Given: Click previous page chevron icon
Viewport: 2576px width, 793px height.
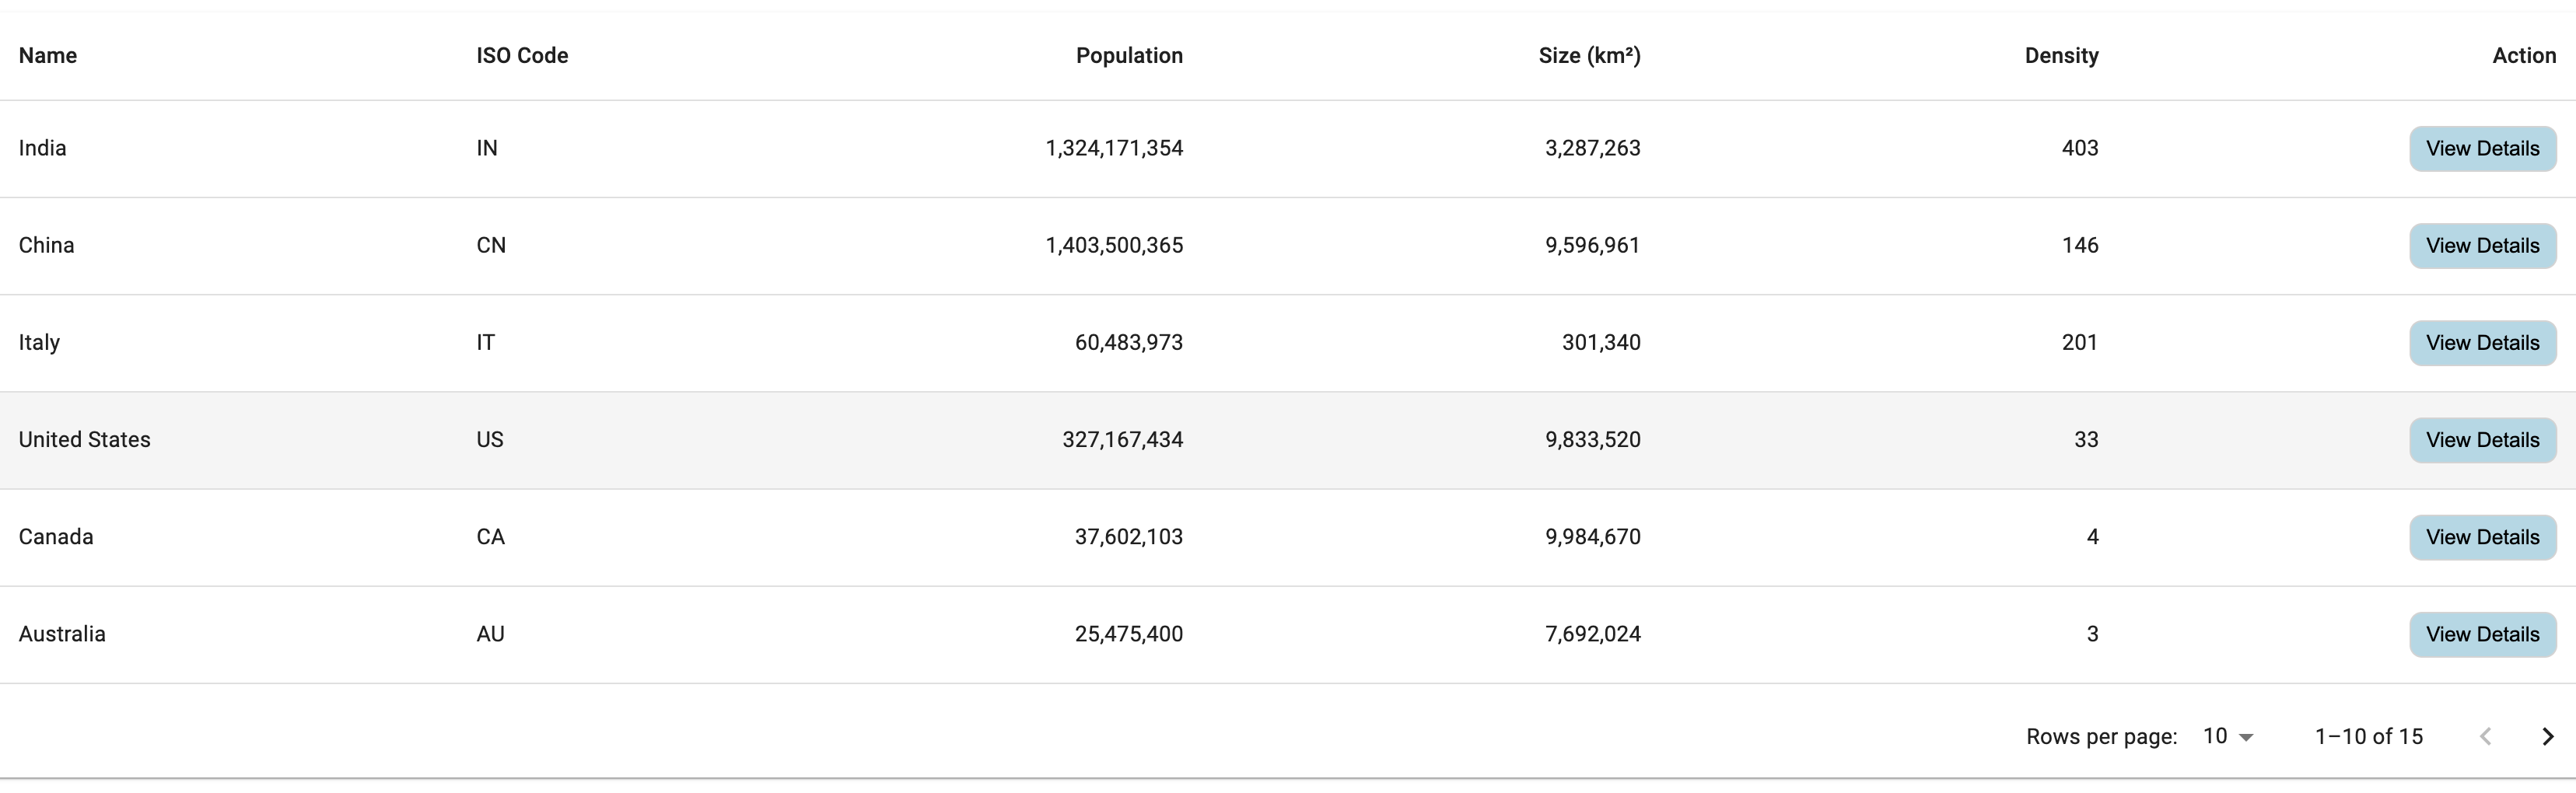Looking at the screenshot, I should click(2485, 737).
